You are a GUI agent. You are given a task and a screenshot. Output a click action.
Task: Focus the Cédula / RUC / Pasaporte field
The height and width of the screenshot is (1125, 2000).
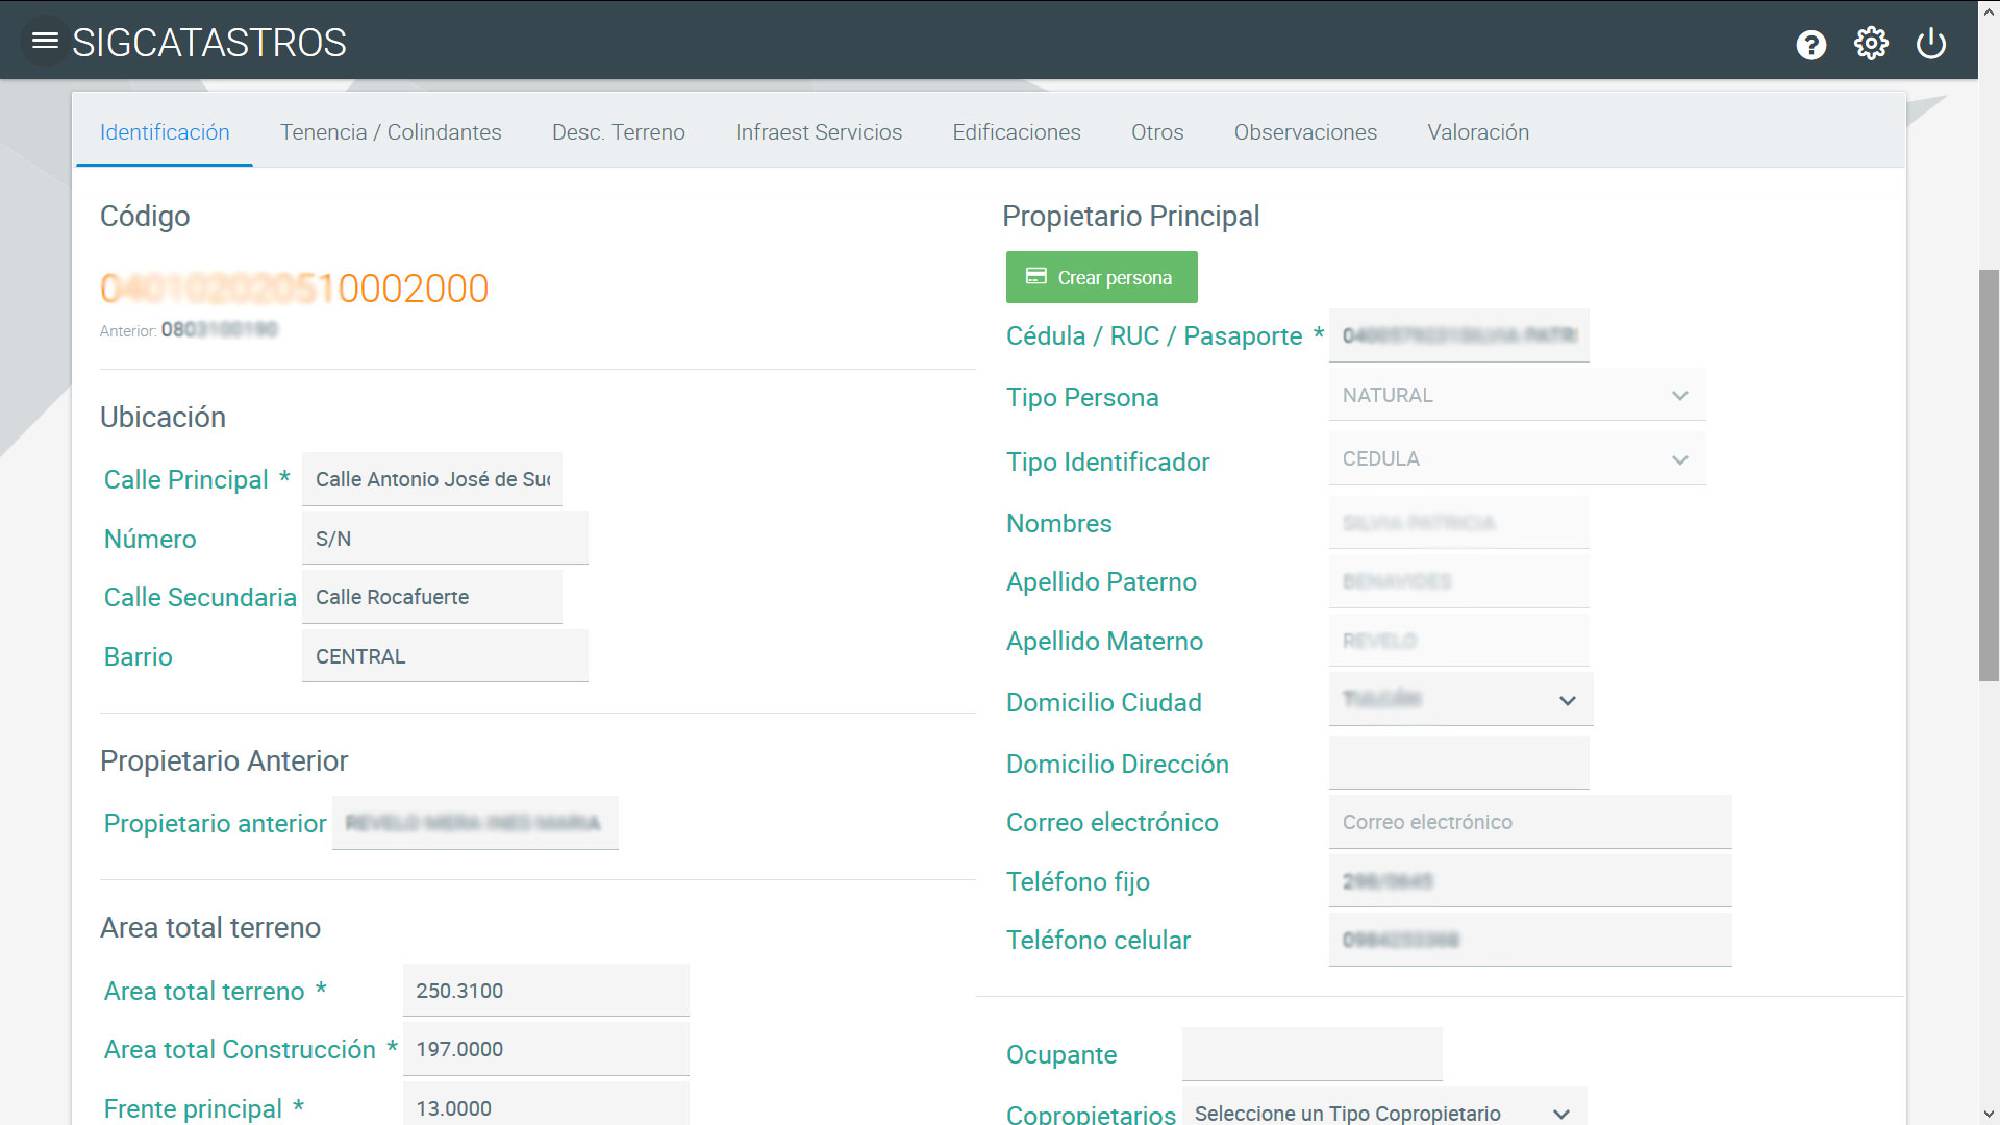pos(1459,335)
